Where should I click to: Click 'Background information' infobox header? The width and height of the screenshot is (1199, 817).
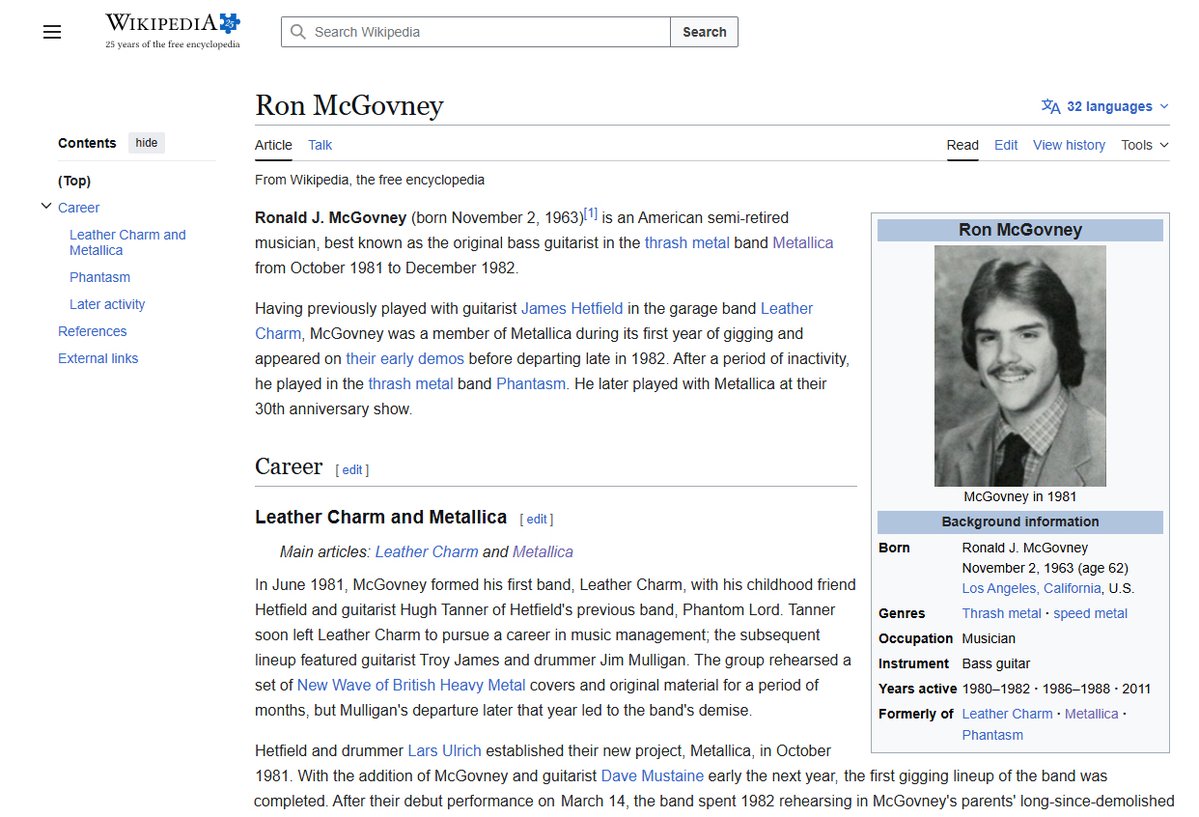(x=1020, y=522)
